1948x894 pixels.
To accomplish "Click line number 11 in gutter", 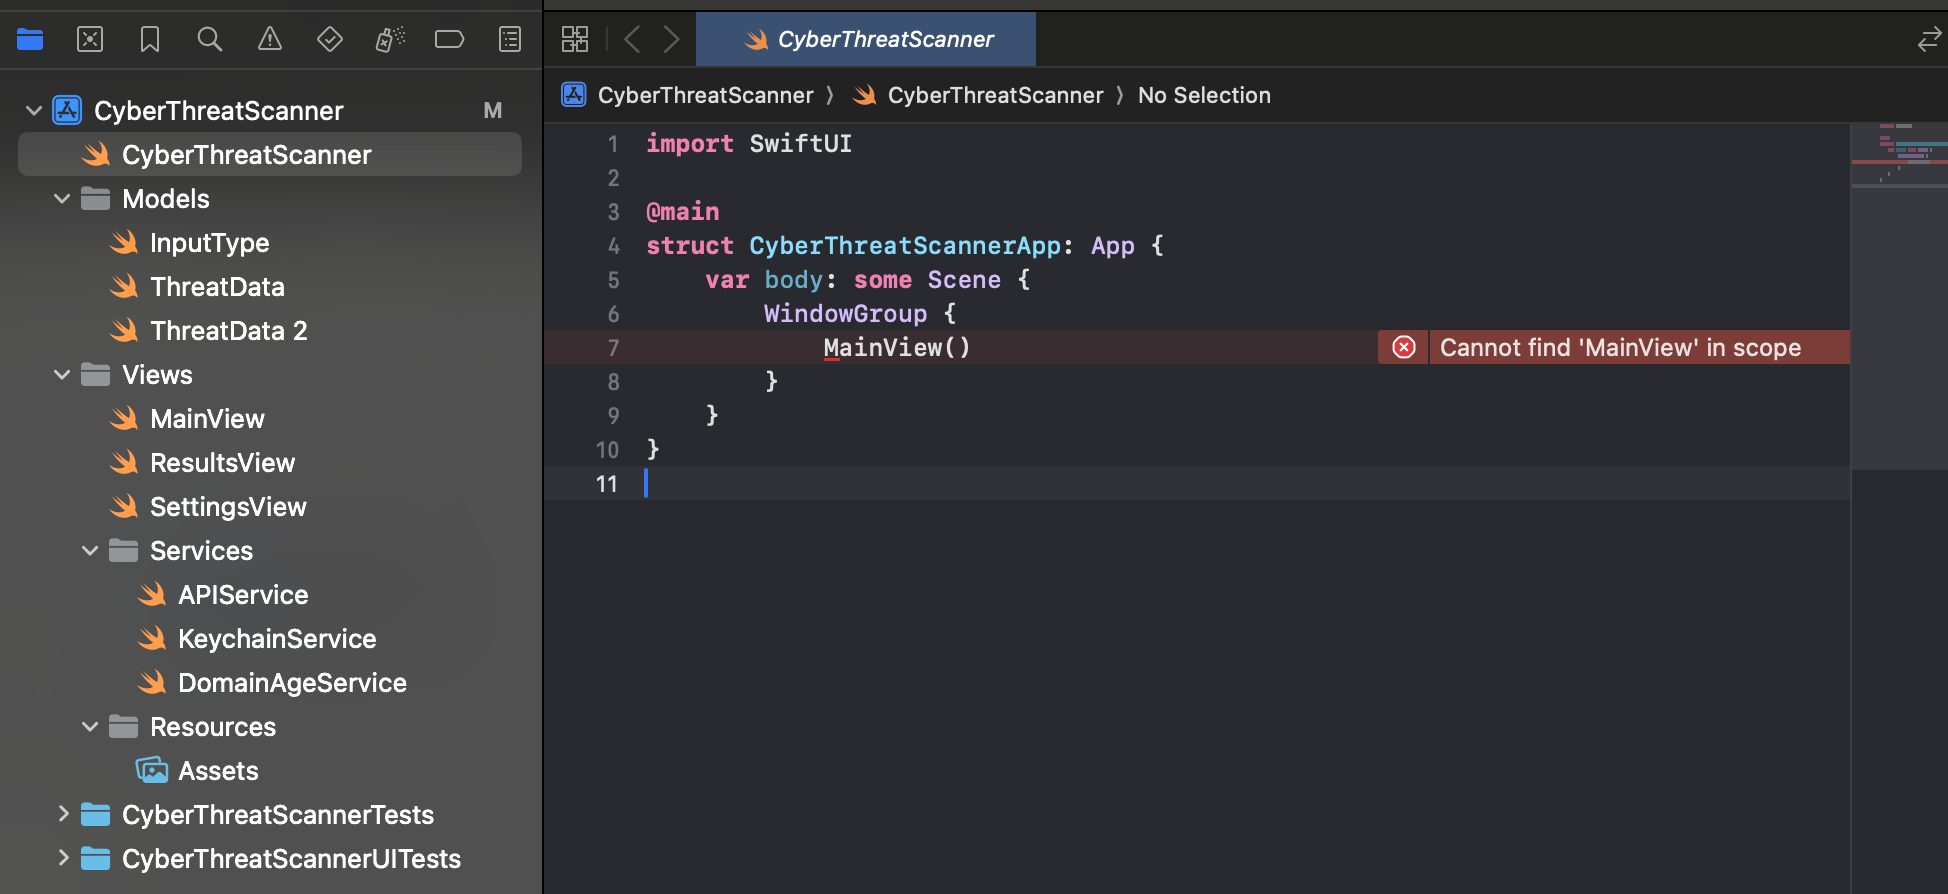I will pos(606,483).
